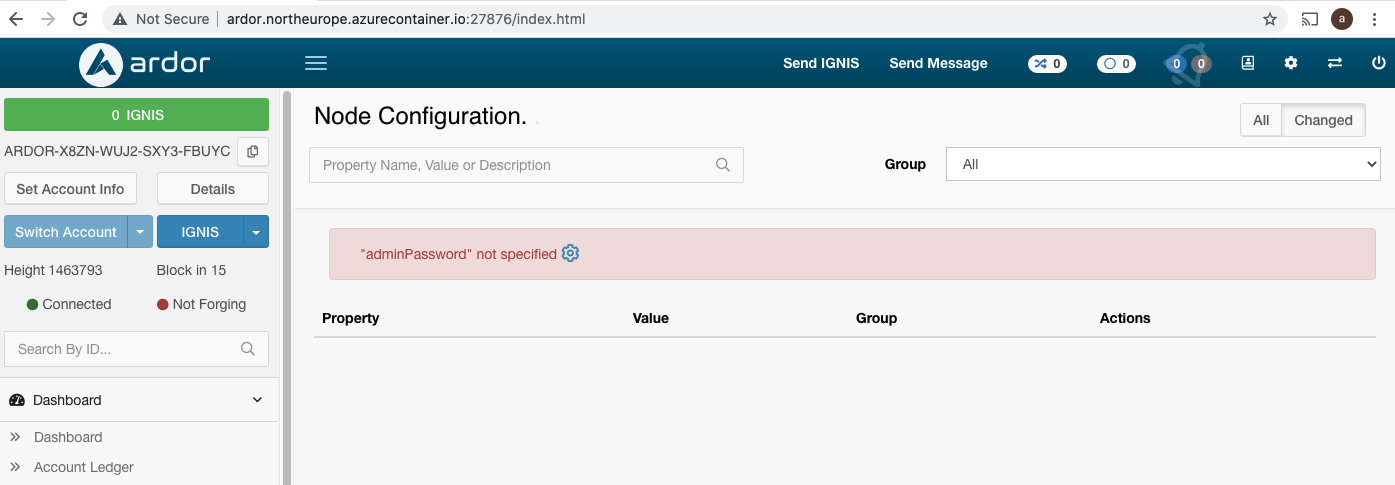Click Block in 15 text
The height and width of the screenshot is (485, 1395).
[x=191, y=270]
